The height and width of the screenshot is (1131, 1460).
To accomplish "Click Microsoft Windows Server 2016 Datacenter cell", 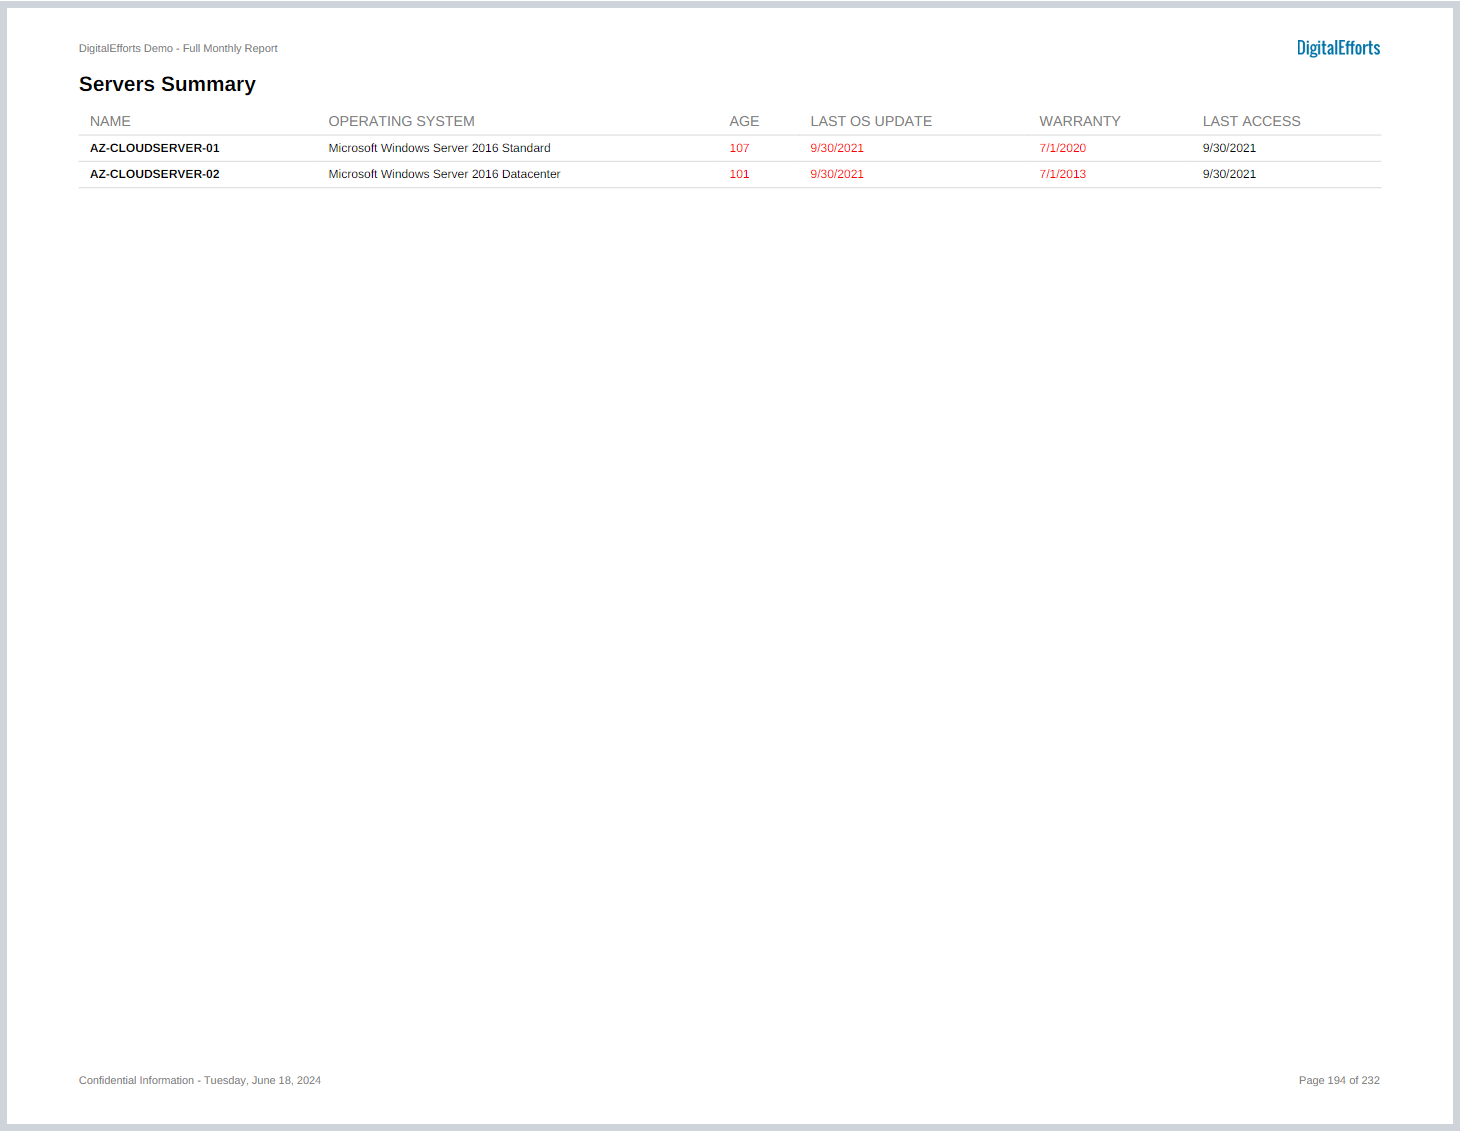I will point(444,174).
